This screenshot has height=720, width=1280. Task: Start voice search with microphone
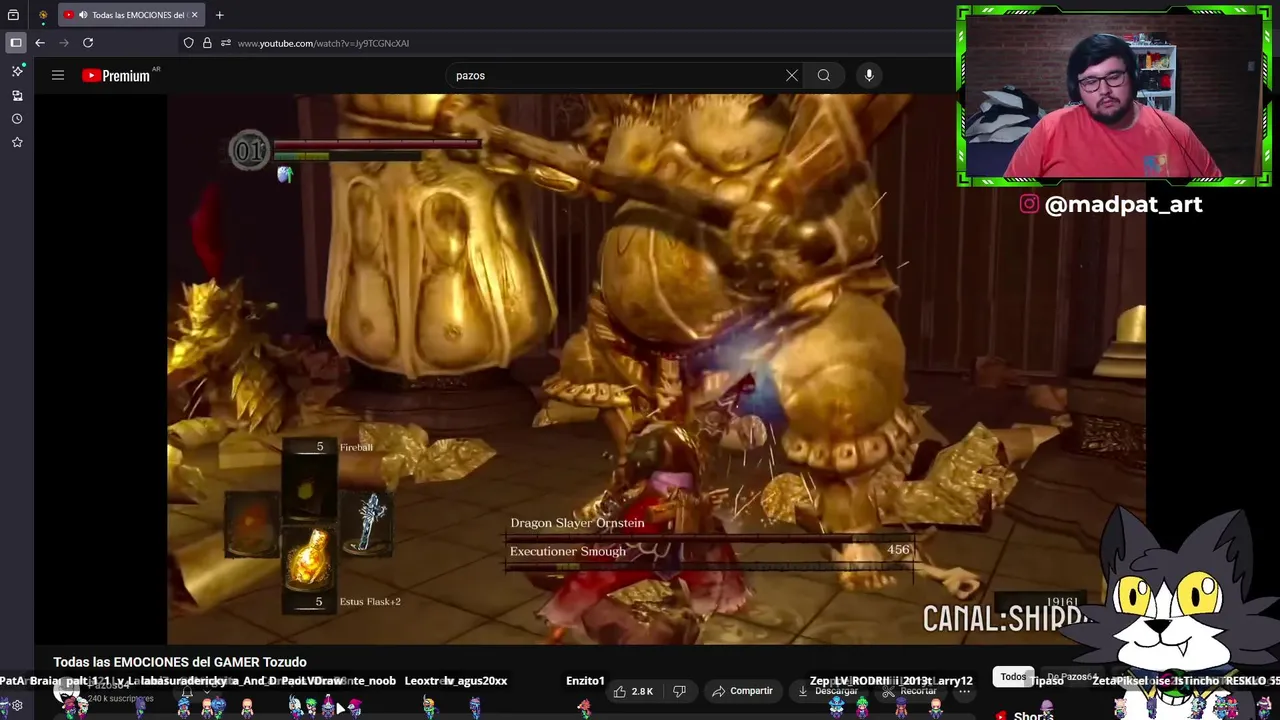point(869,75)
